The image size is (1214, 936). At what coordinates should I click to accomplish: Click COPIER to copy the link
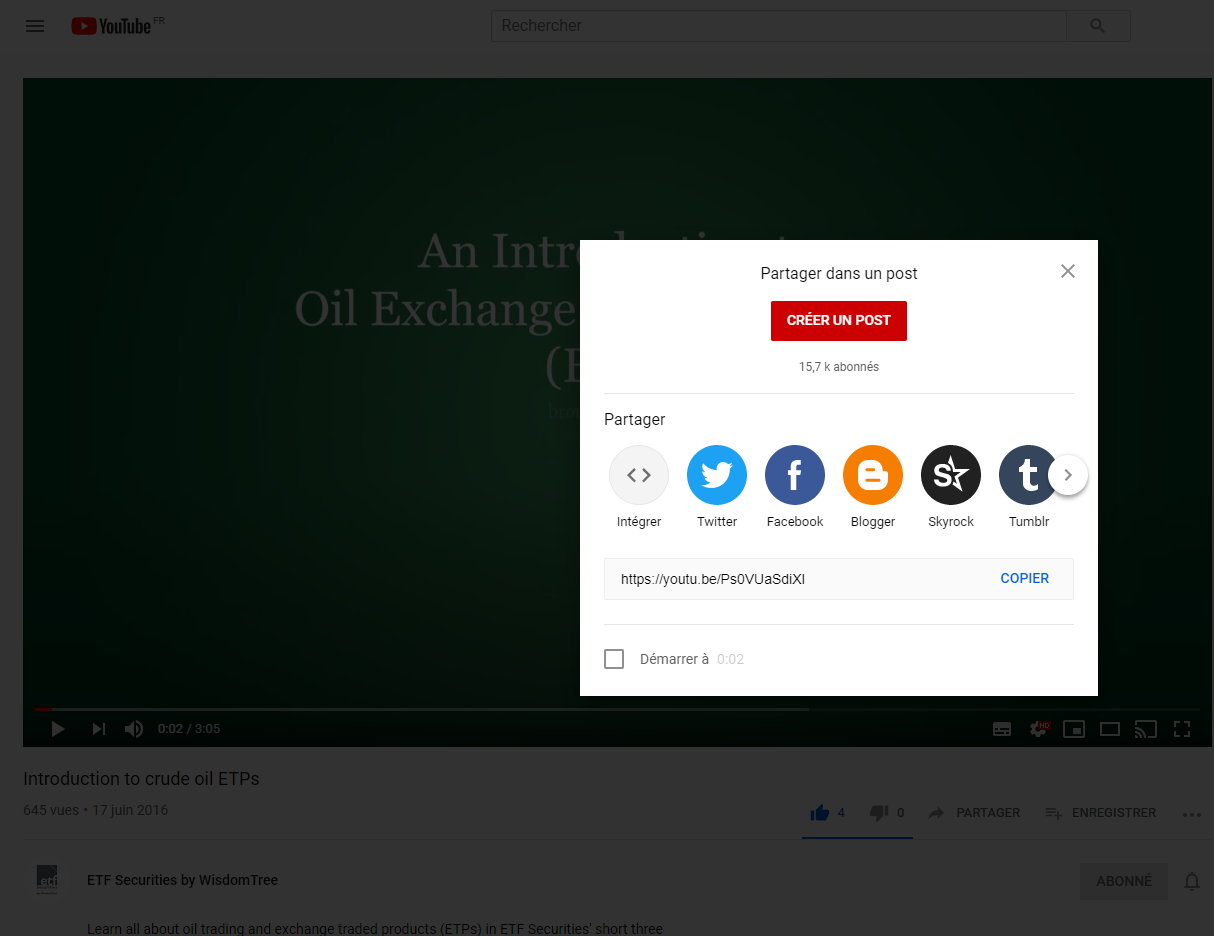point(1025,579)
